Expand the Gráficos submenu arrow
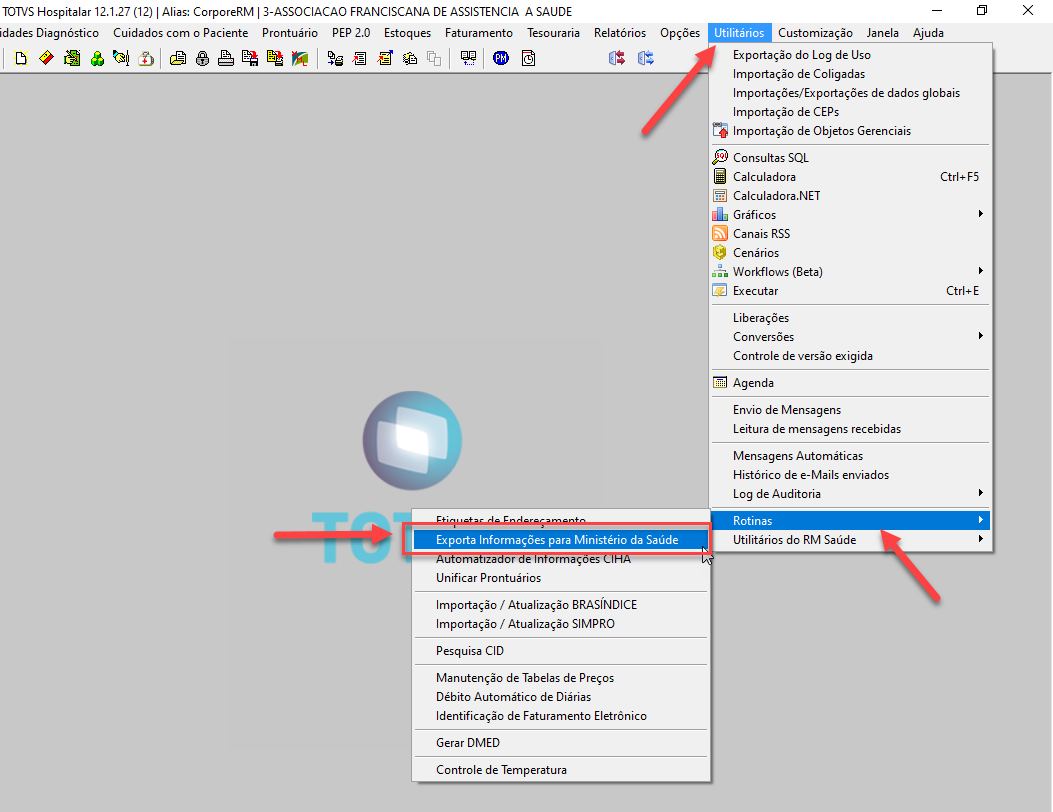 tap(980, 214)
